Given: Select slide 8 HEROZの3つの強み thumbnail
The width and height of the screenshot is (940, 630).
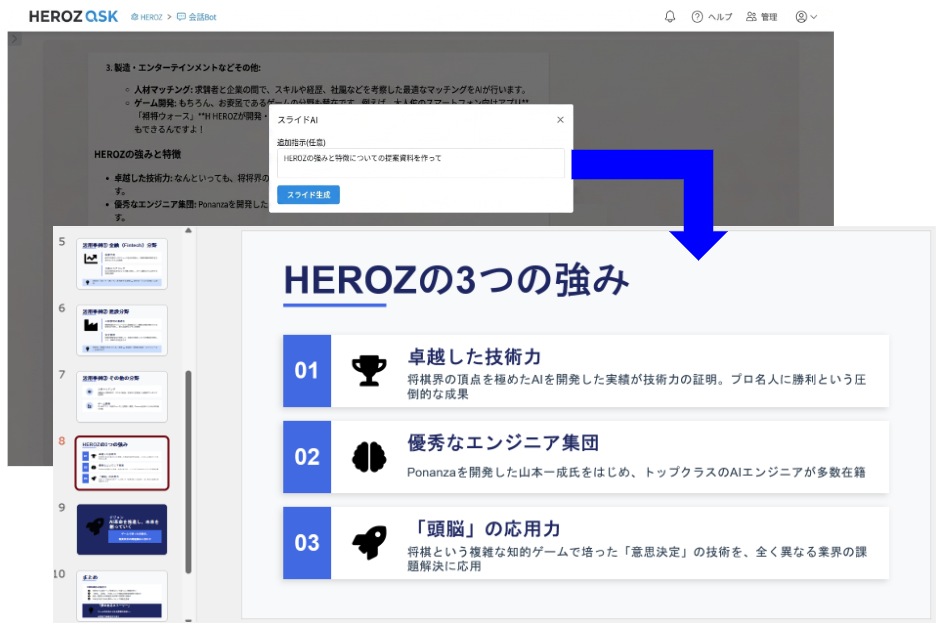Looking at the screenshot, I should tap(122, 463).
